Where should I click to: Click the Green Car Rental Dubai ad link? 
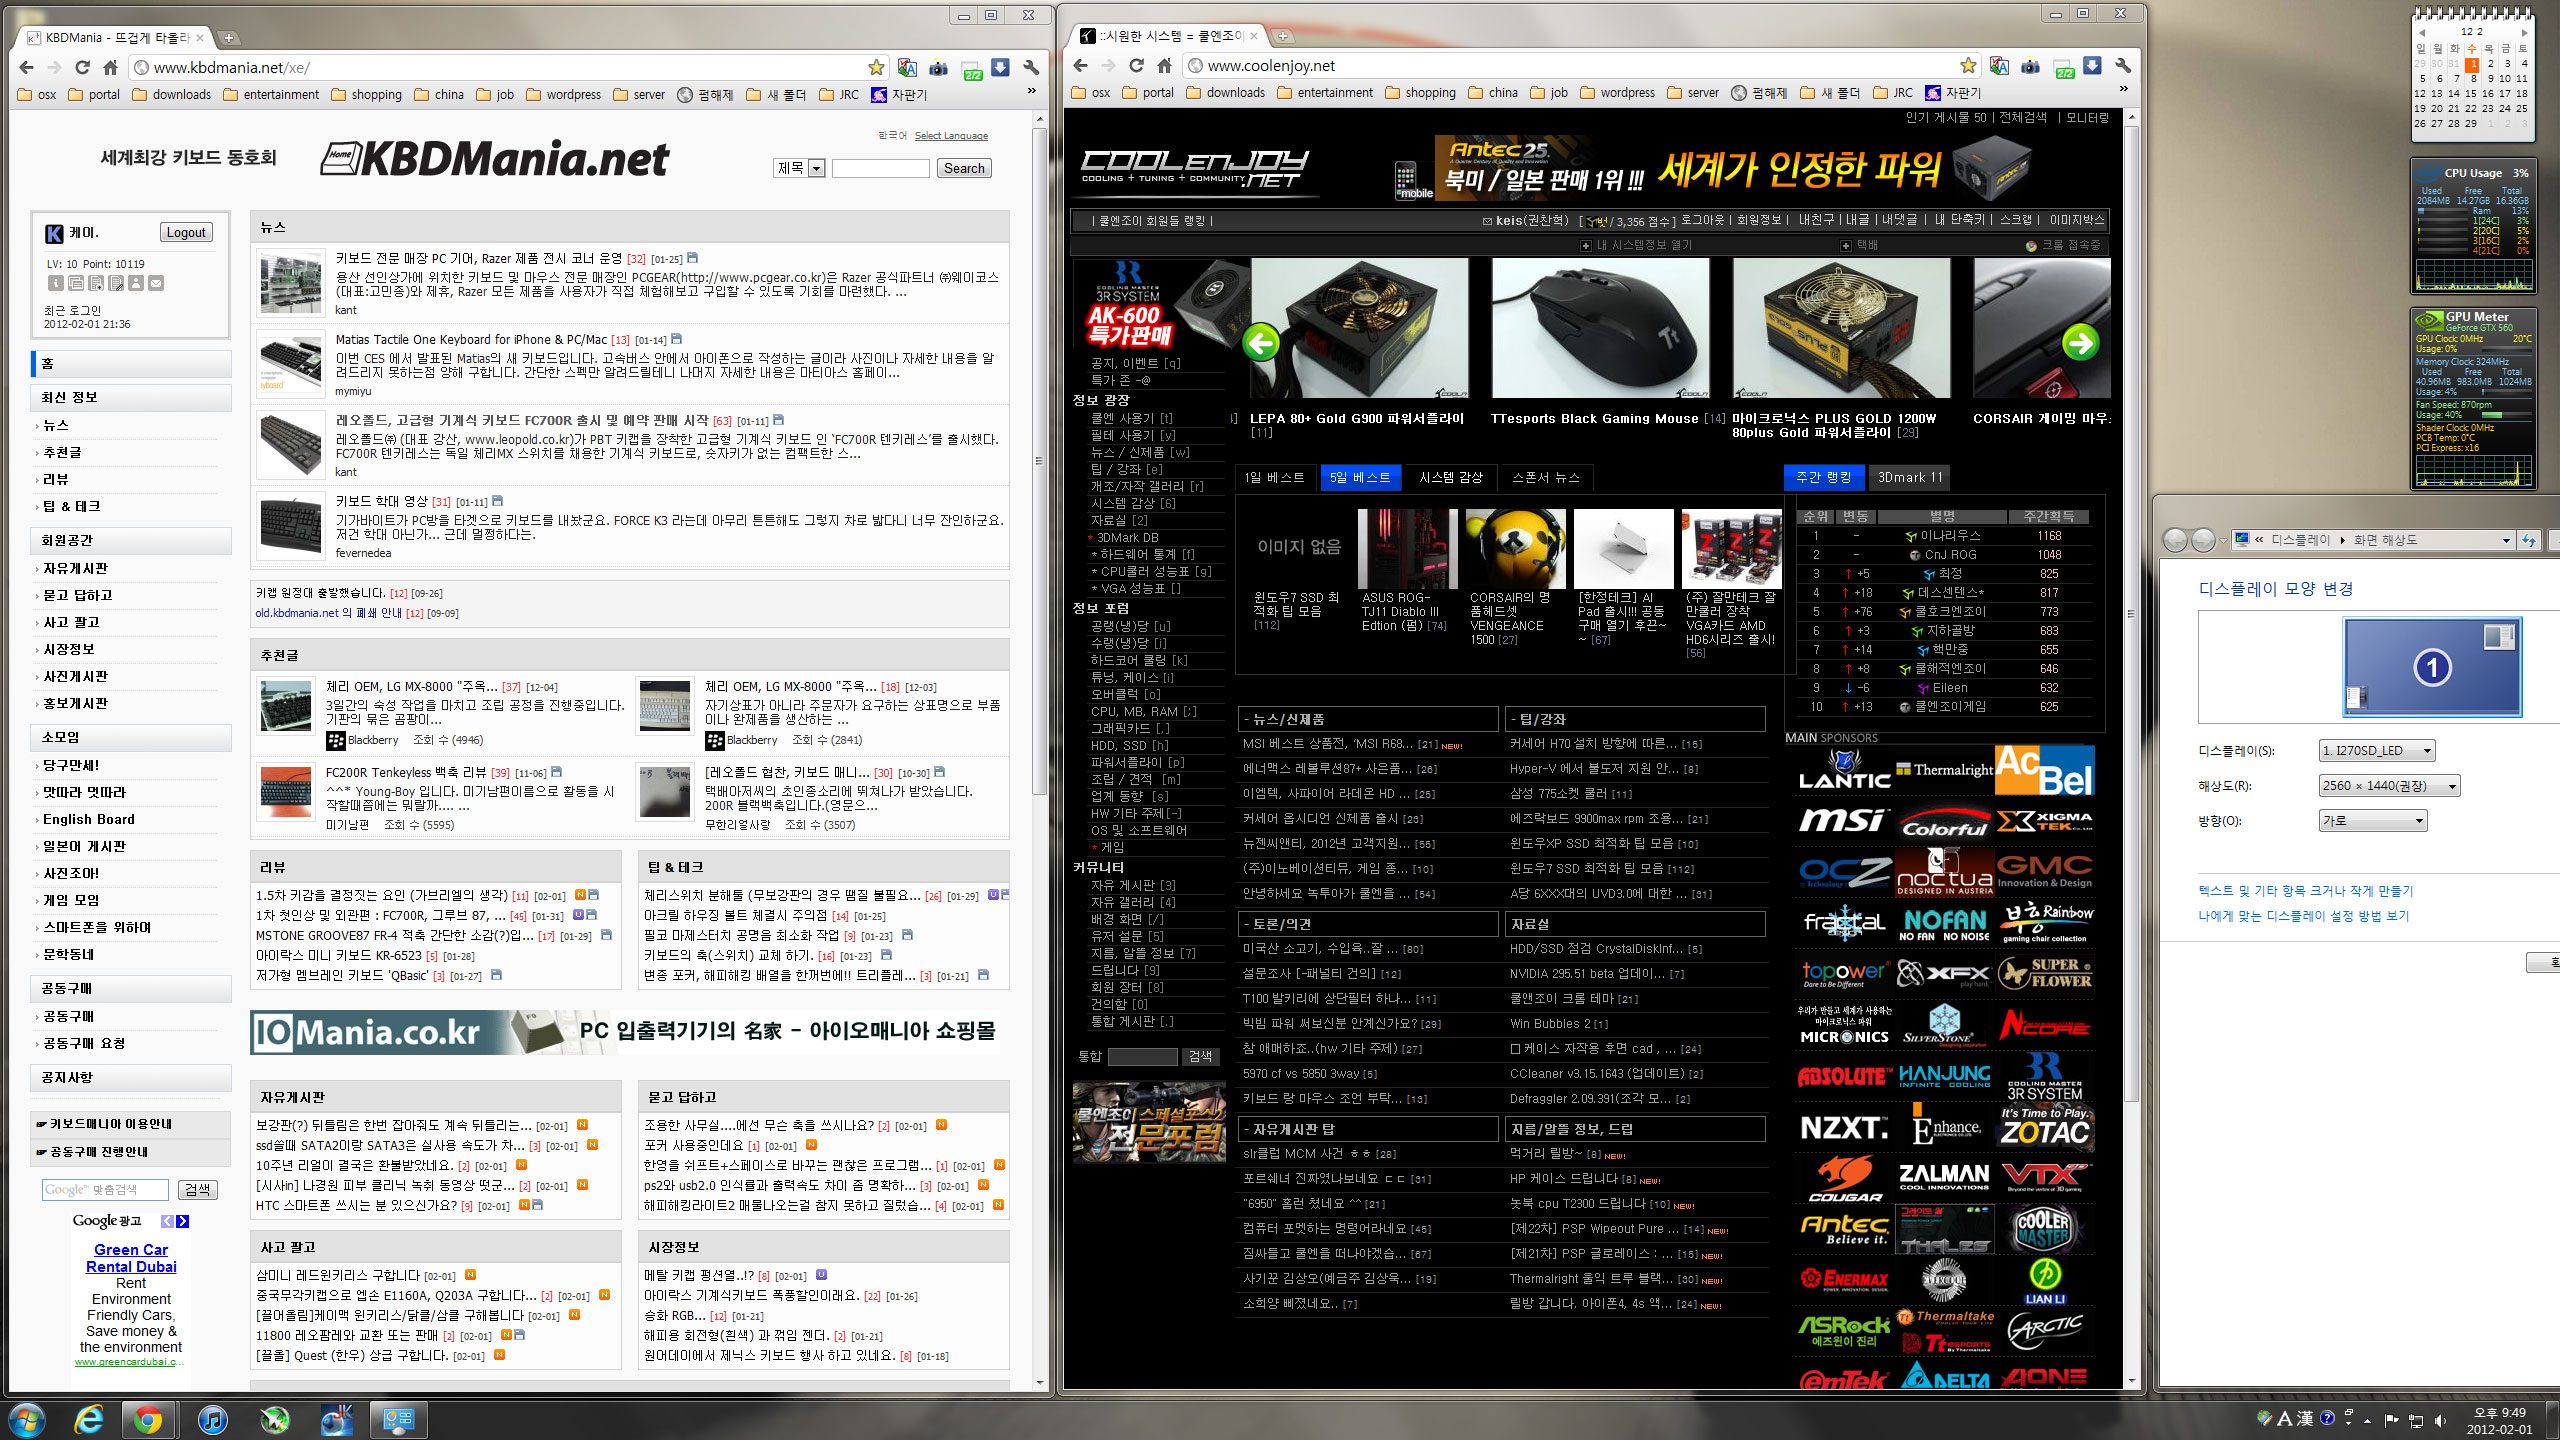pyautogui.click(x=131, y=1258)
